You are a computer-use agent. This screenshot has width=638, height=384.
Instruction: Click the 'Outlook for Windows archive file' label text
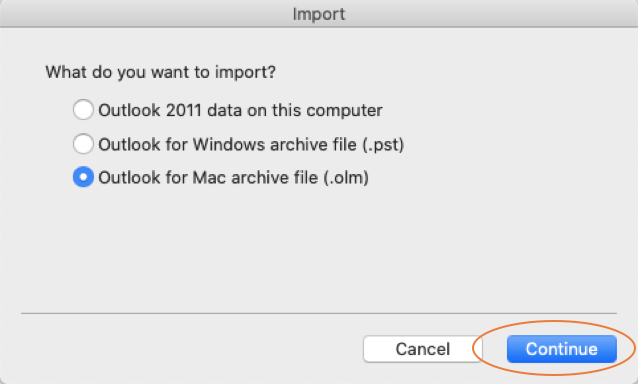click(x=227, y=144)
